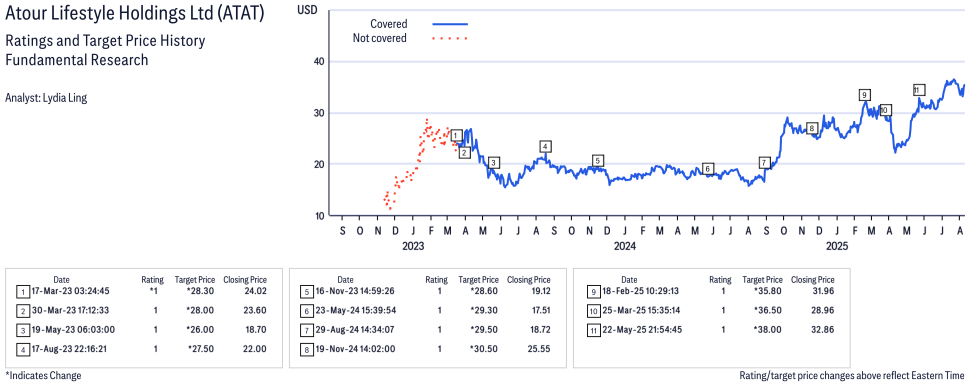
Task: Click the closing price 23.60
Action: [x=256, y=310]
